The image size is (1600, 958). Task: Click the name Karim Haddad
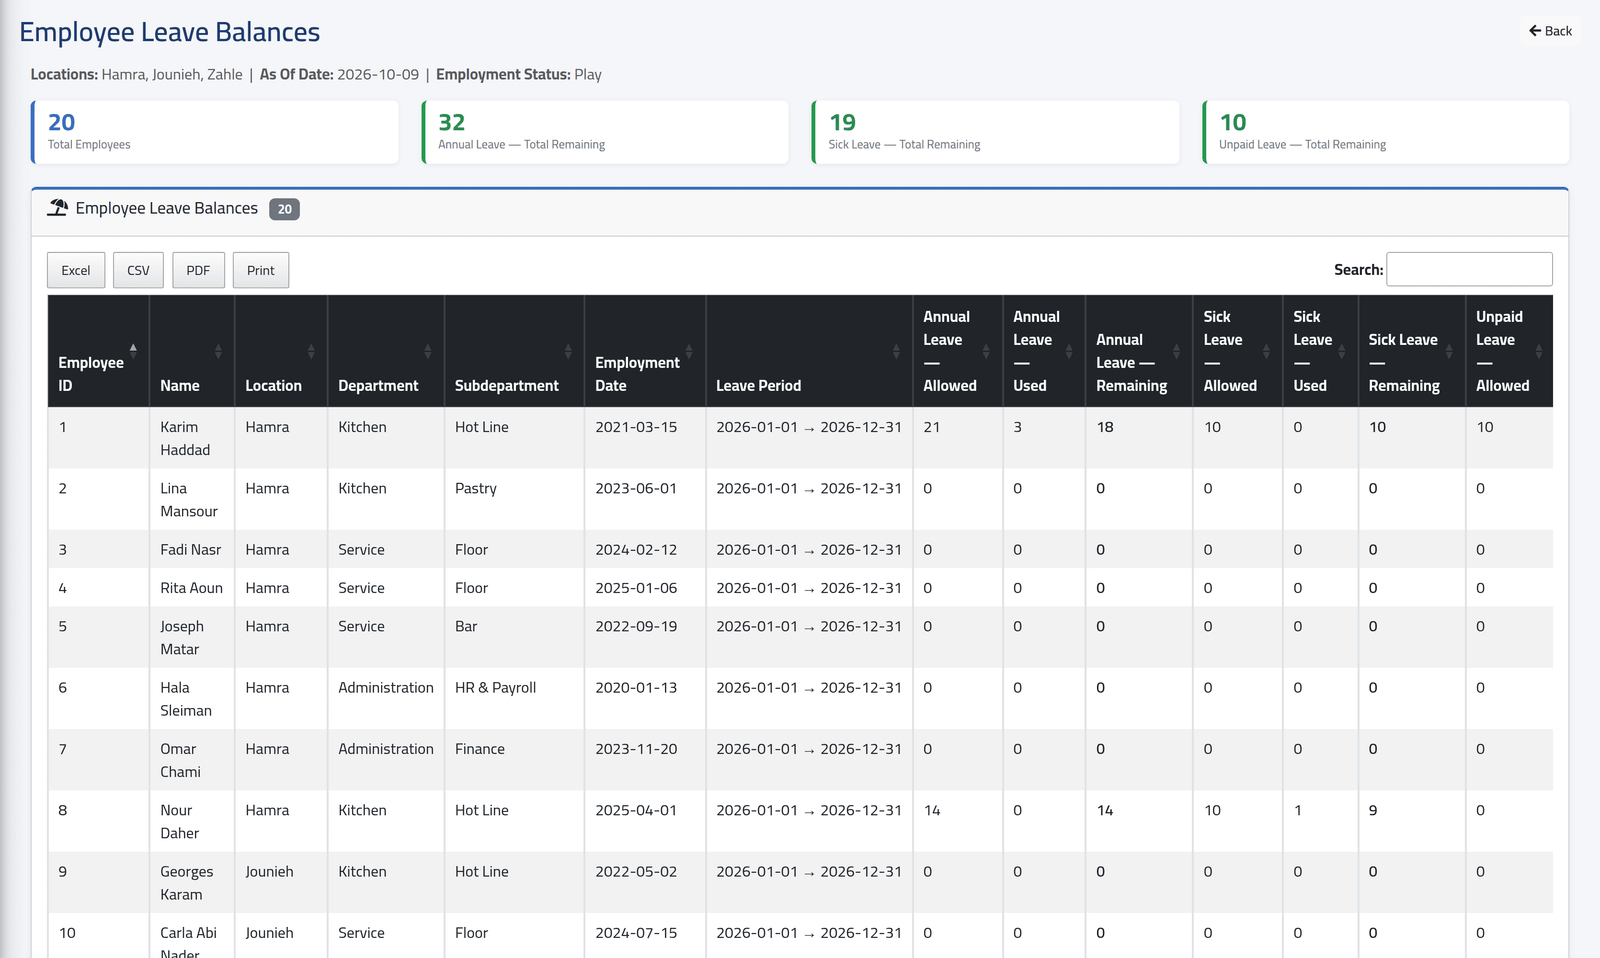coord(185,438)
